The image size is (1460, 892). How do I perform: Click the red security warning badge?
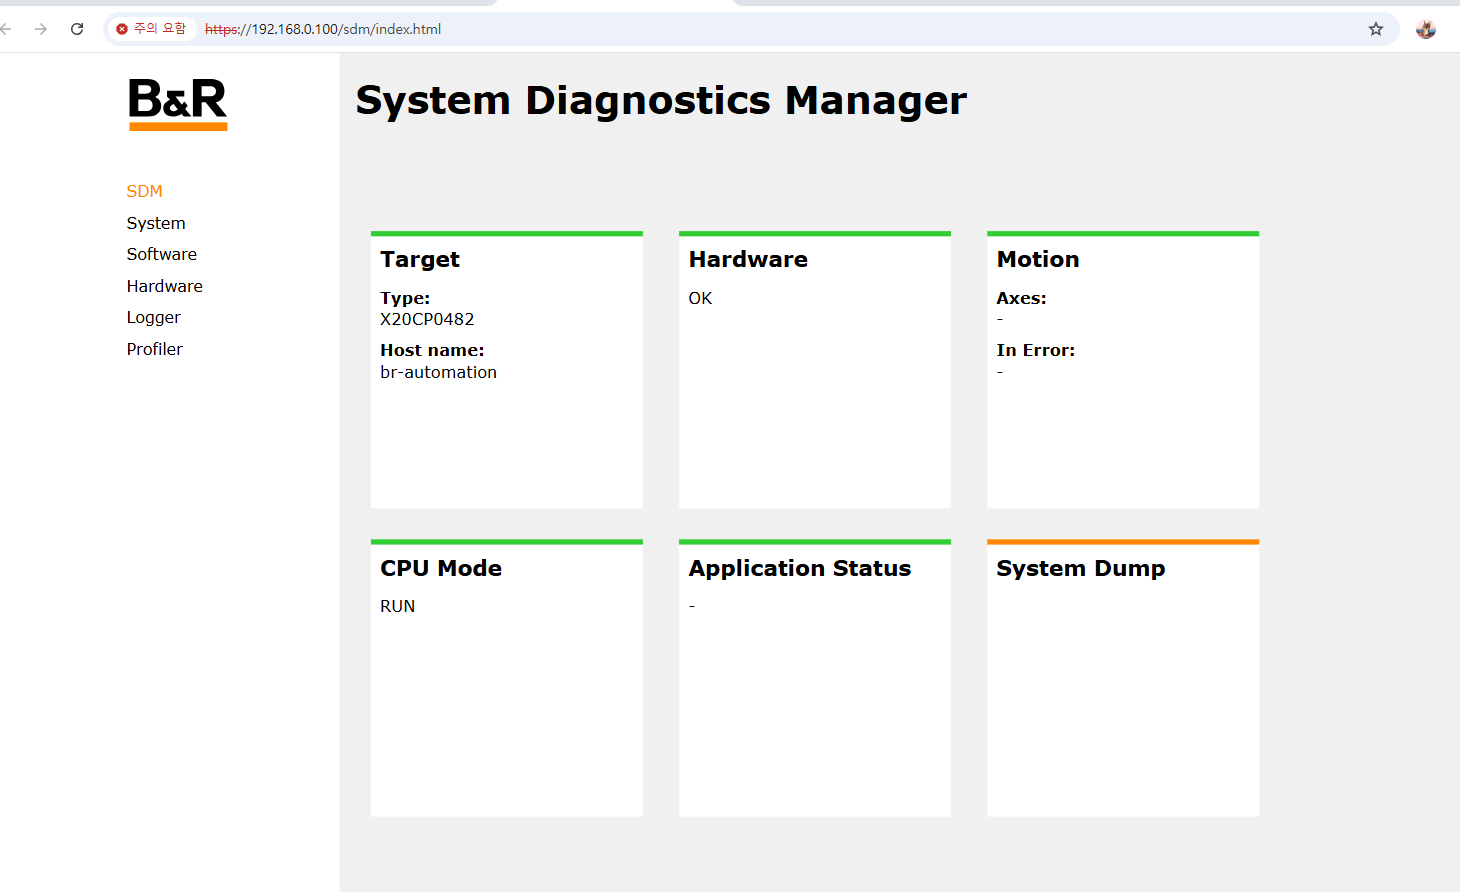tap(151, 29)
